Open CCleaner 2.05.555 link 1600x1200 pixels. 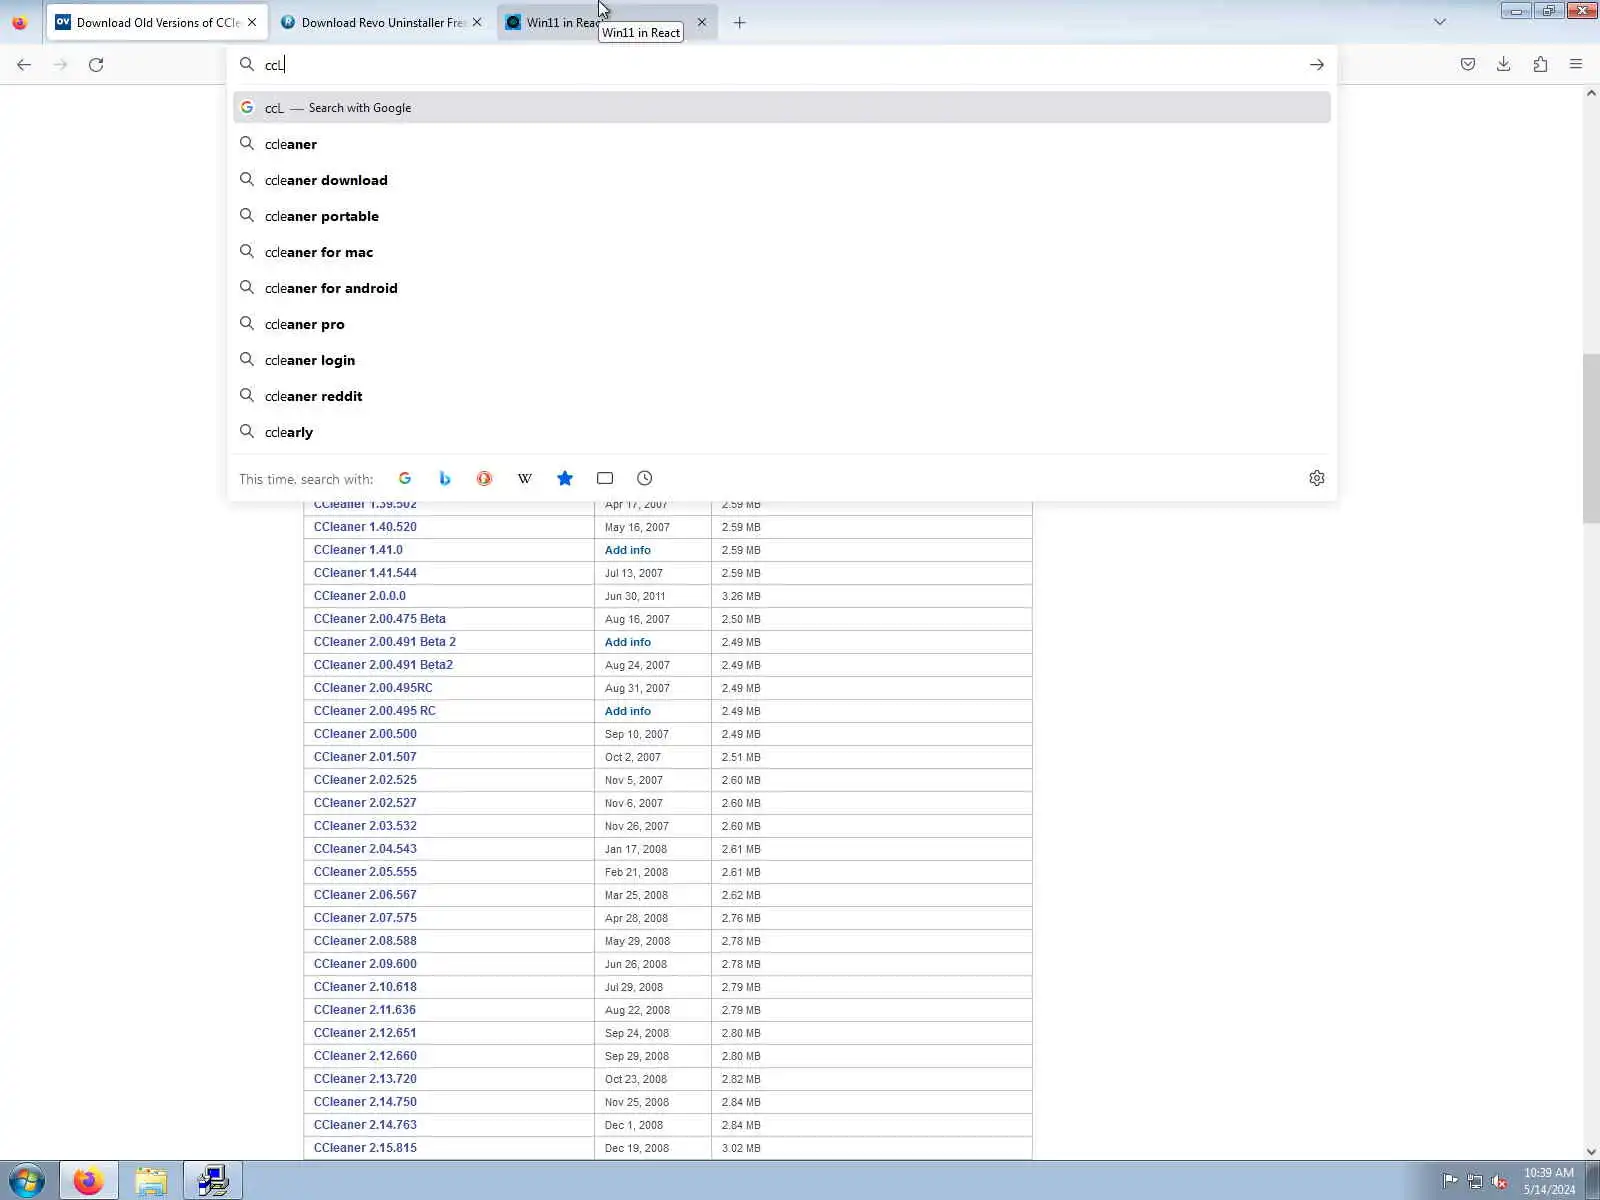coord(365,872)
